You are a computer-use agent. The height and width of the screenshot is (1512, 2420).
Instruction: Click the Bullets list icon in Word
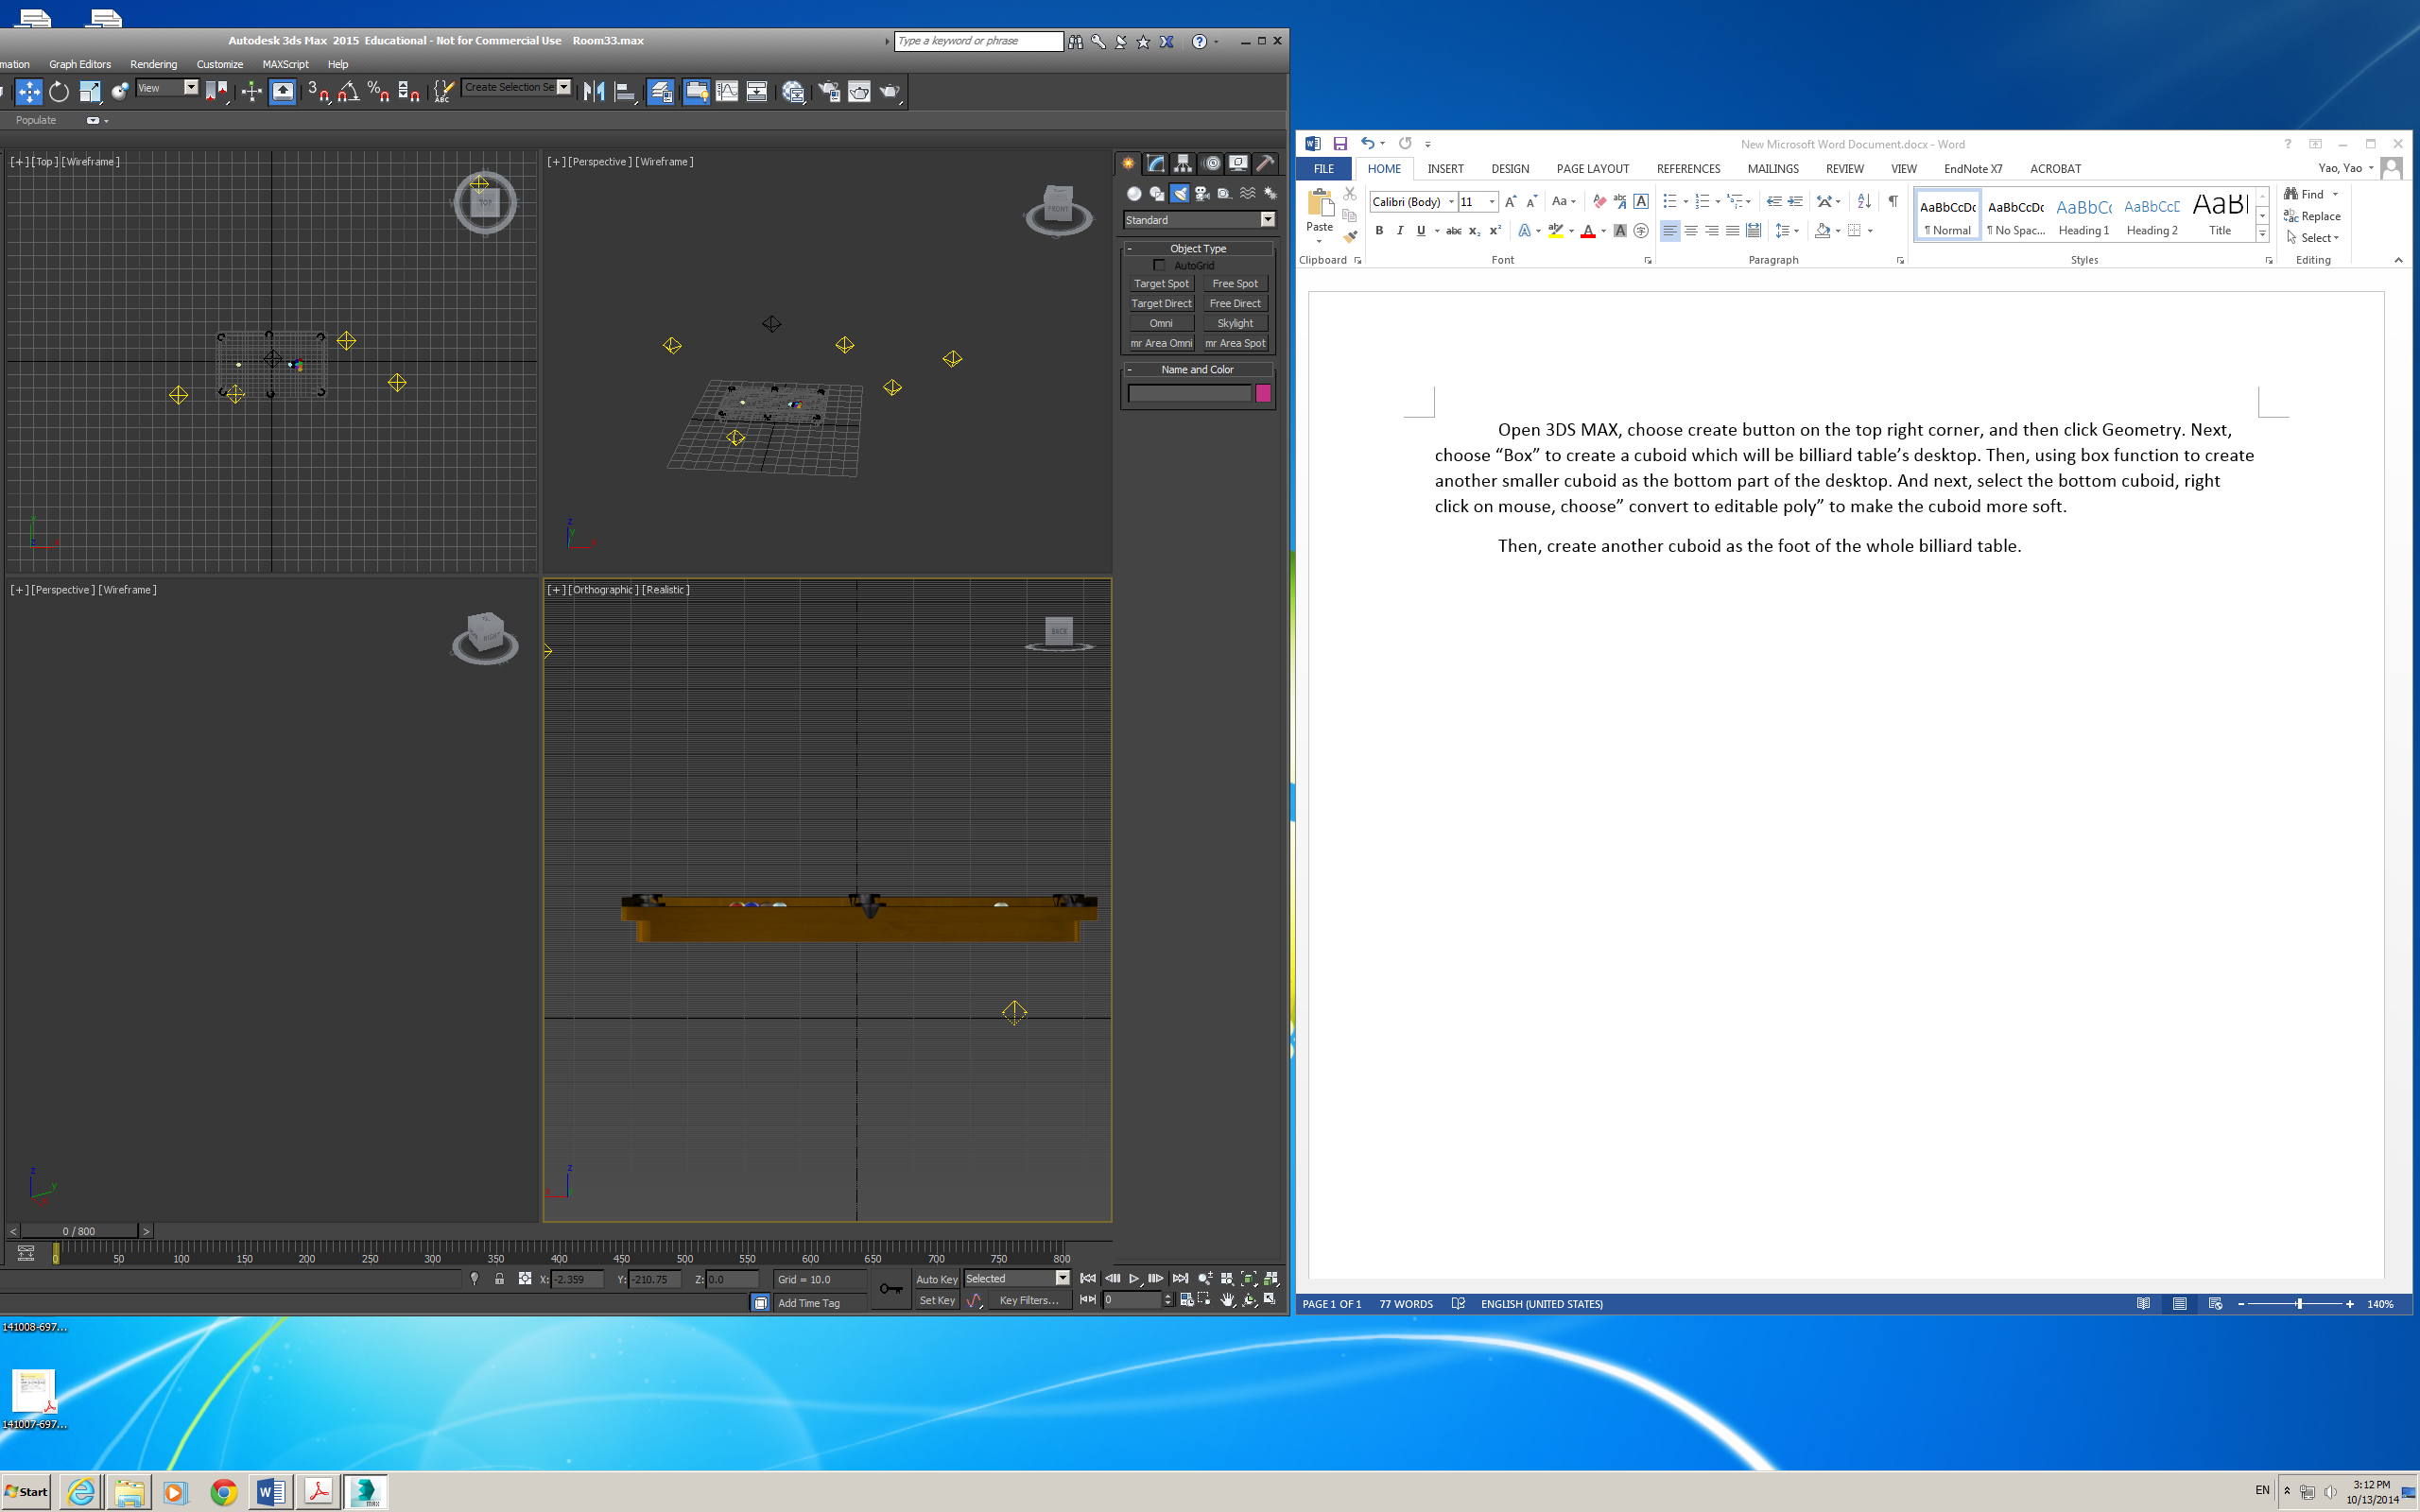click(1669, 202)
